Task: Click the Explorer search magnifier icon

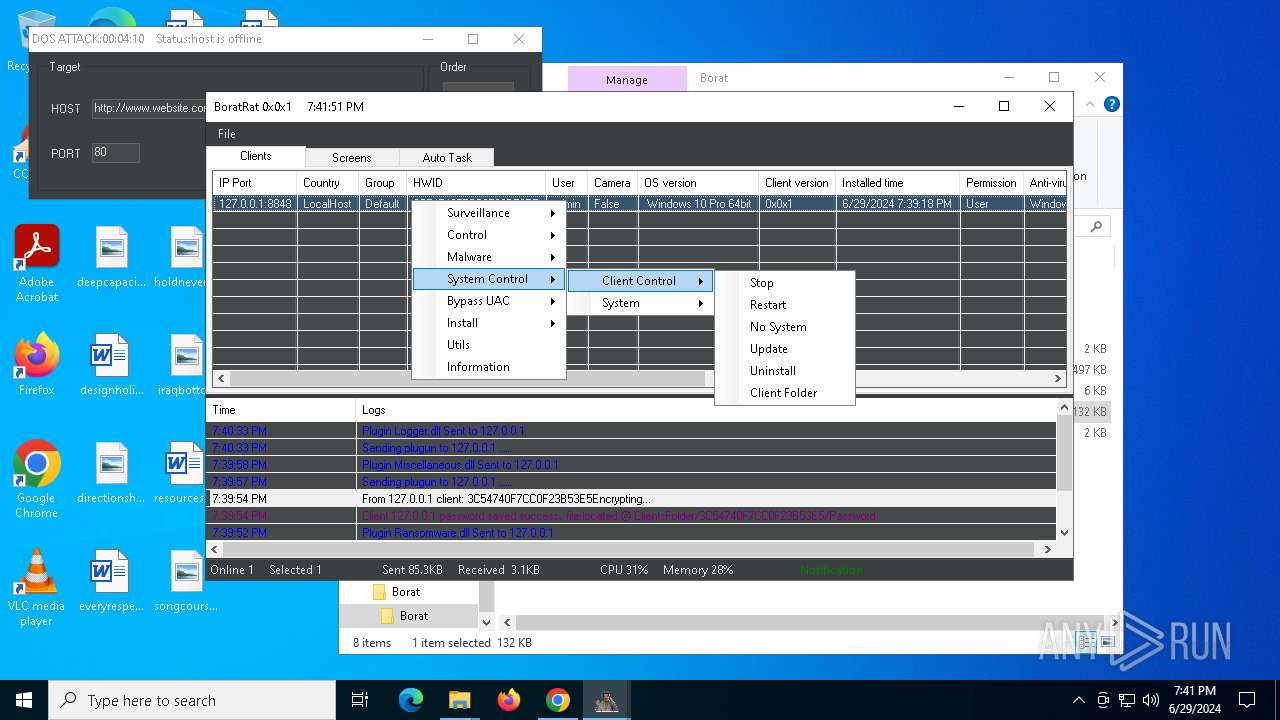Action: [x=1096, y=227]
